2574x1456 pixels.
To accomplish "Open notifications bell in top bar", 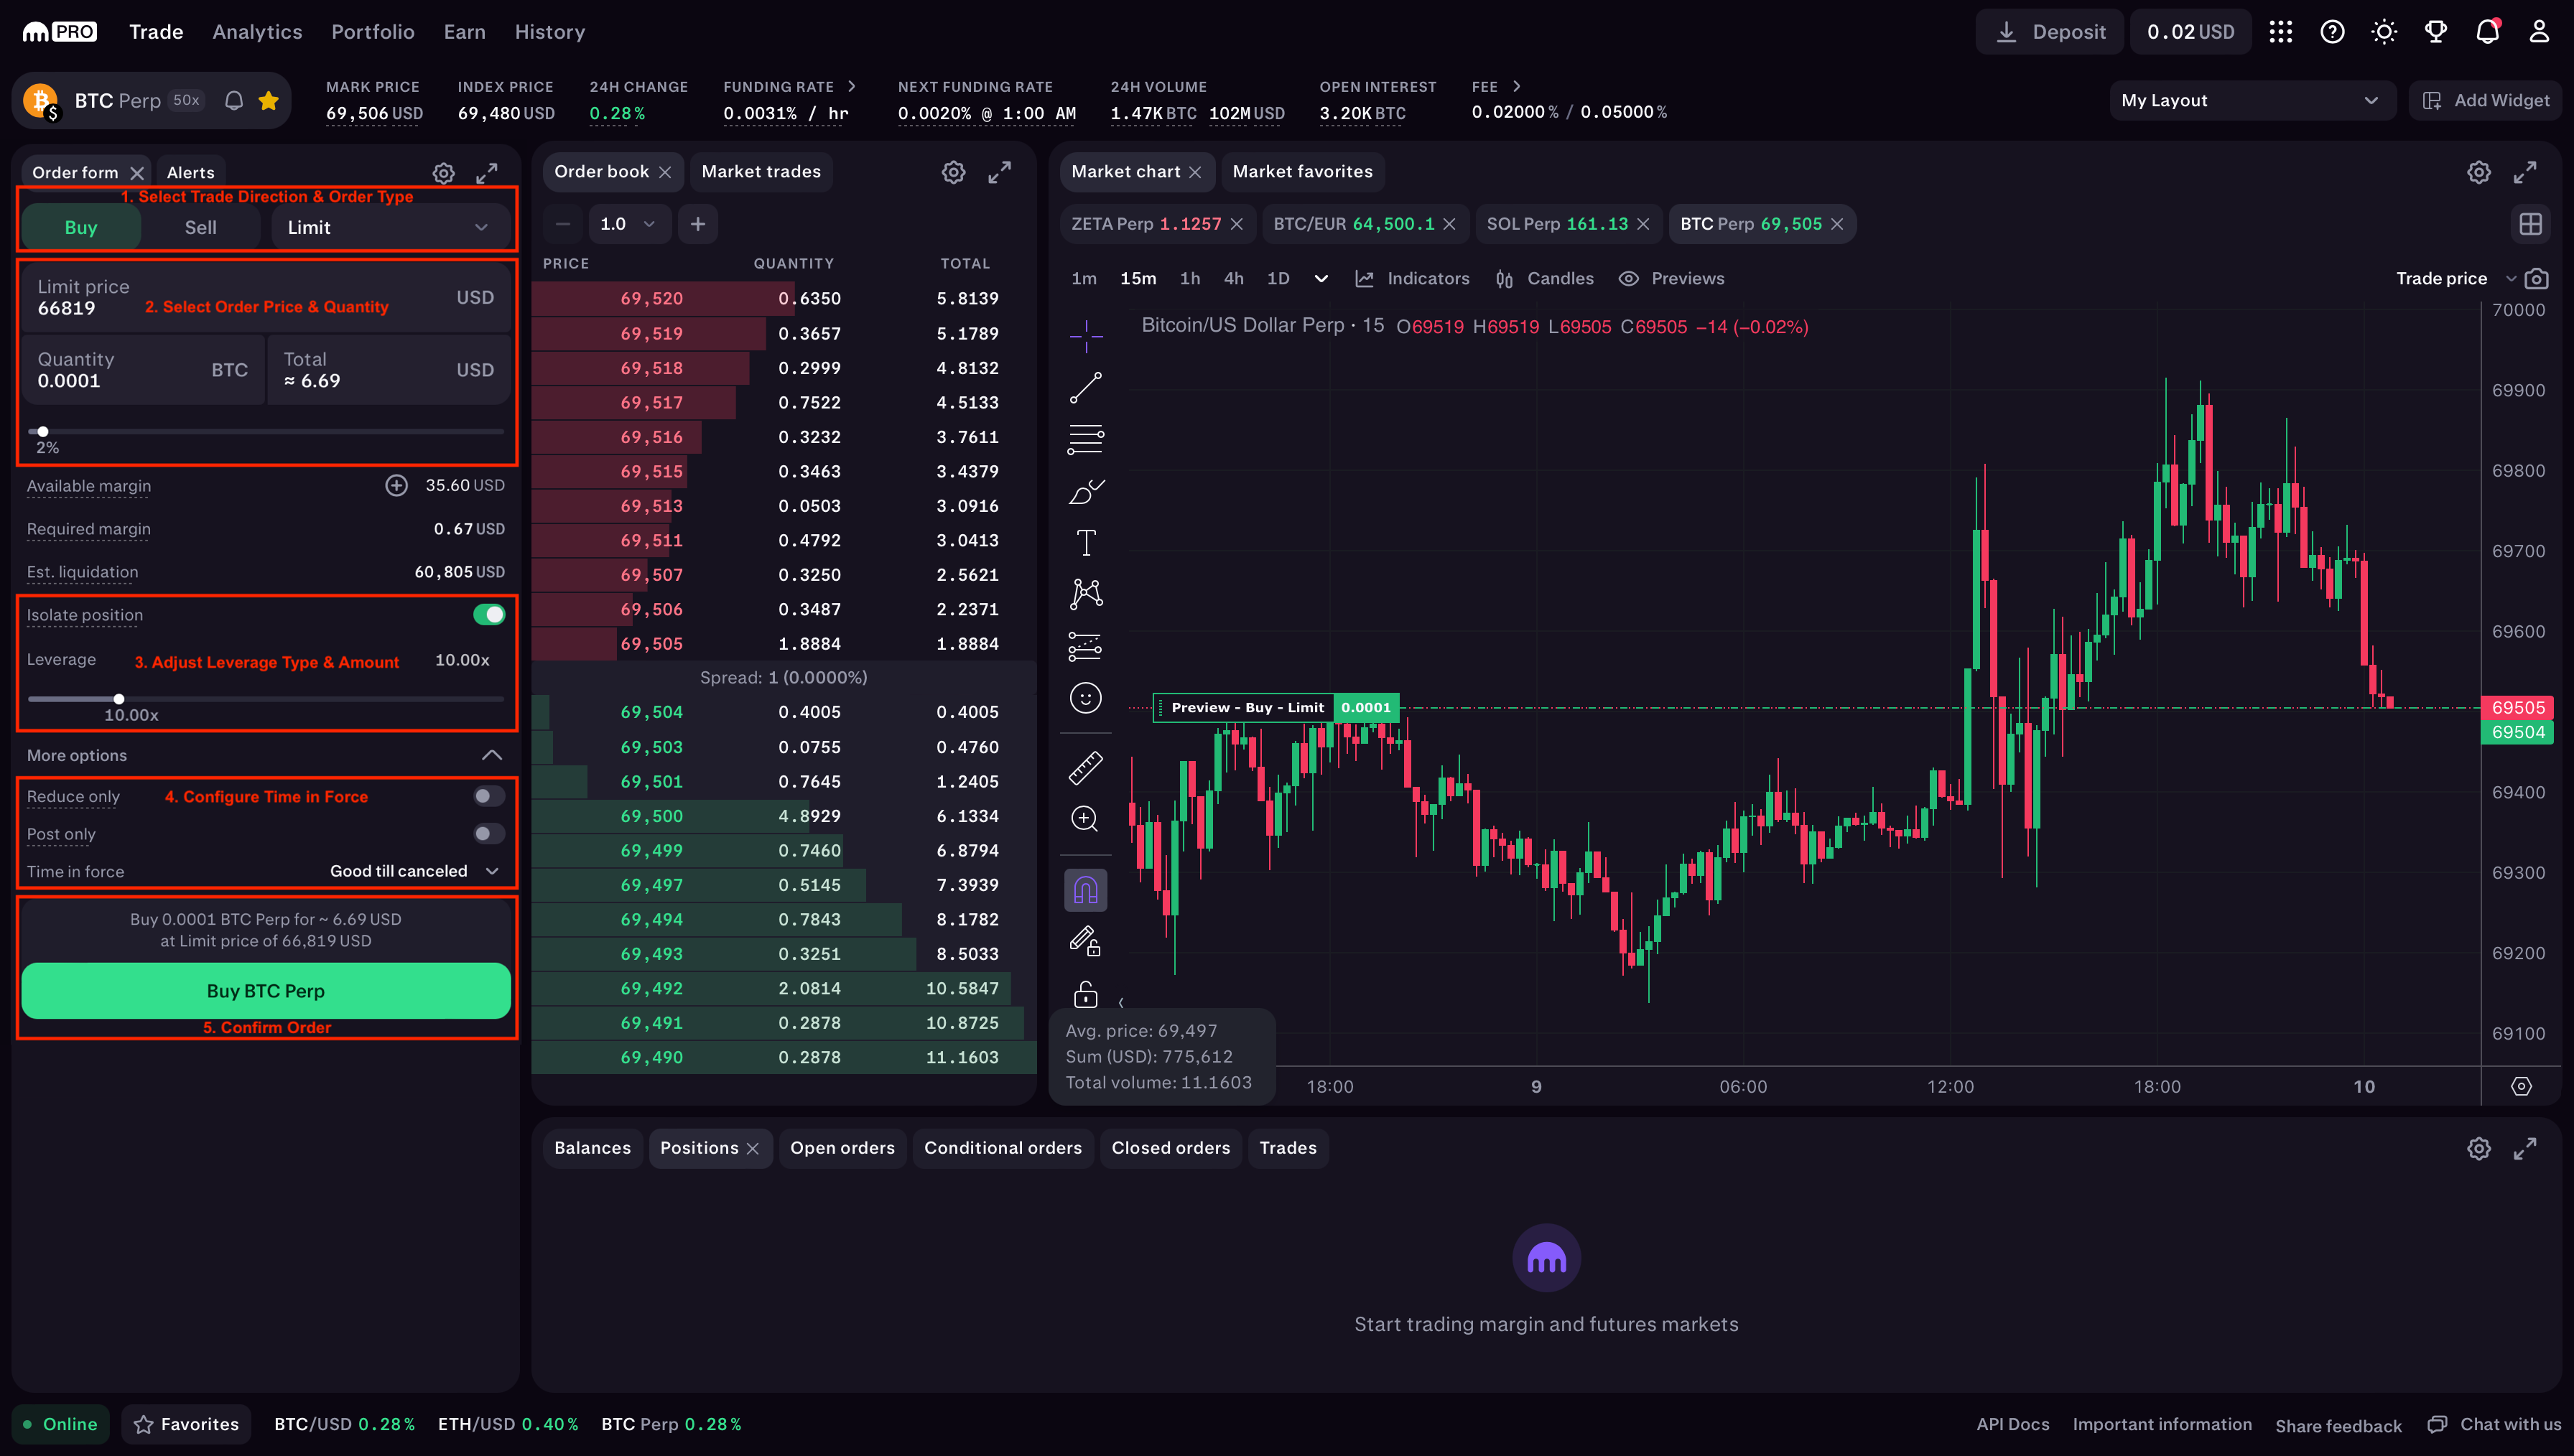I will [2487, 32].
